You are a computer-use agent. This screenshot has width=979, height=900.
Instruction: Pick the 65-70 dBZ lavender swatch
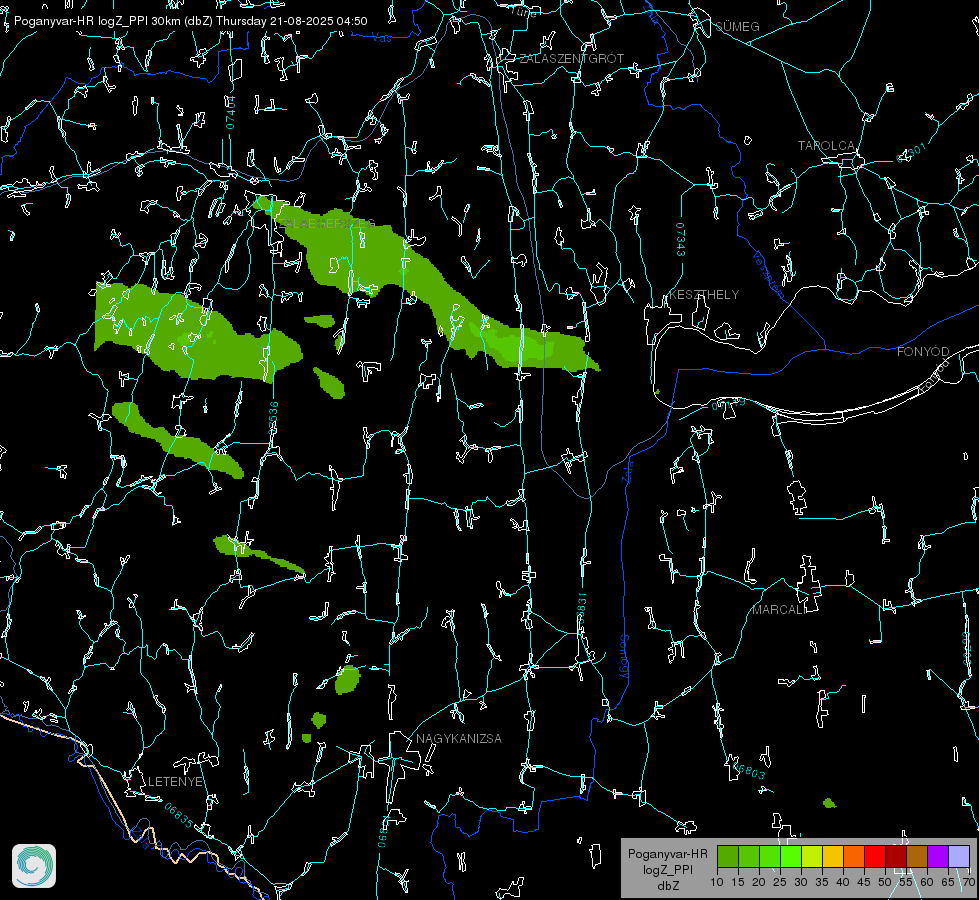pos(959,856)
